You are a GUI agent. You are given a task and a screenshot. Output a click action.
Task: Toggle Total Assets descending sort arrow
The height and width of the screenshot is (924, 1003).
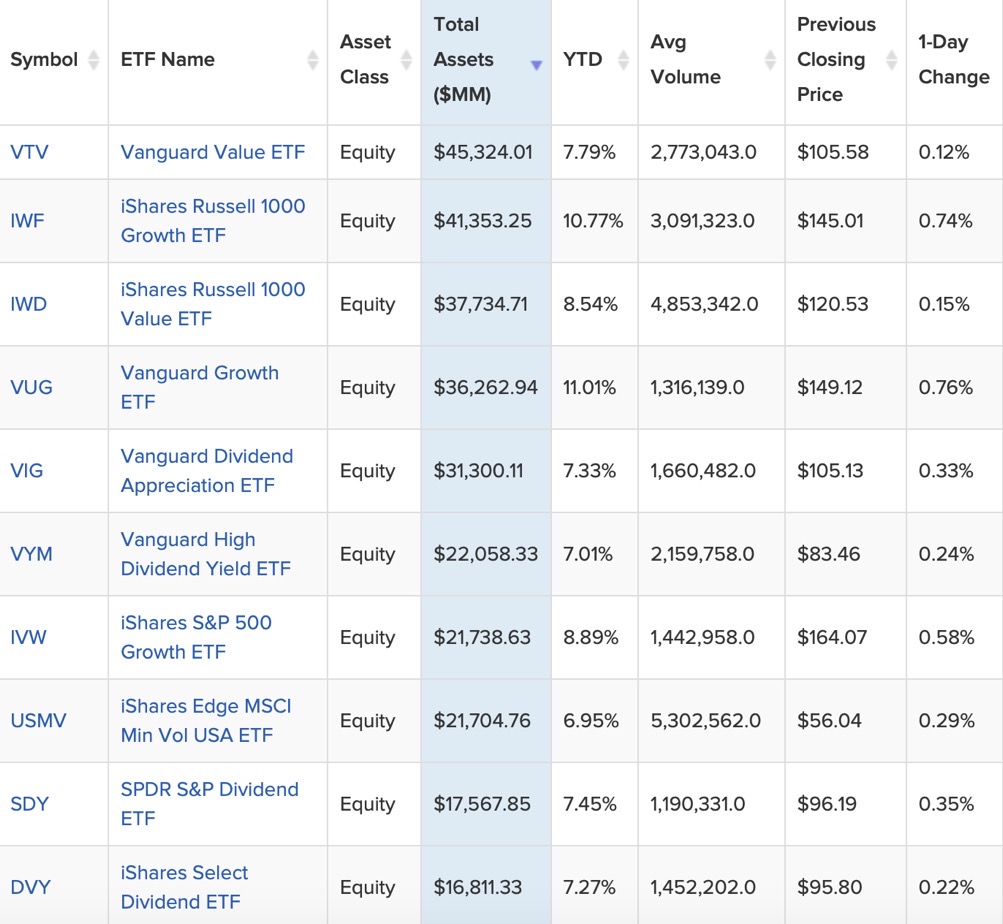tap(537, 65)
